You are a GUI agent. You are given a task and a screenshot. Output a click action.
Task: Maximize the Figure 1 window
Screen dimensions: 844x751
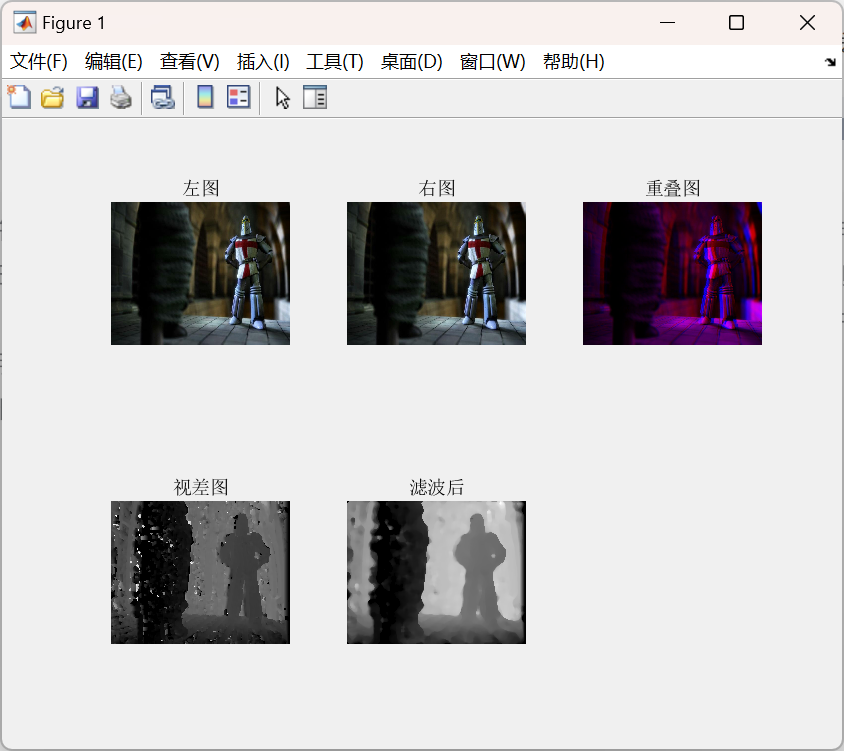point(736,23)
